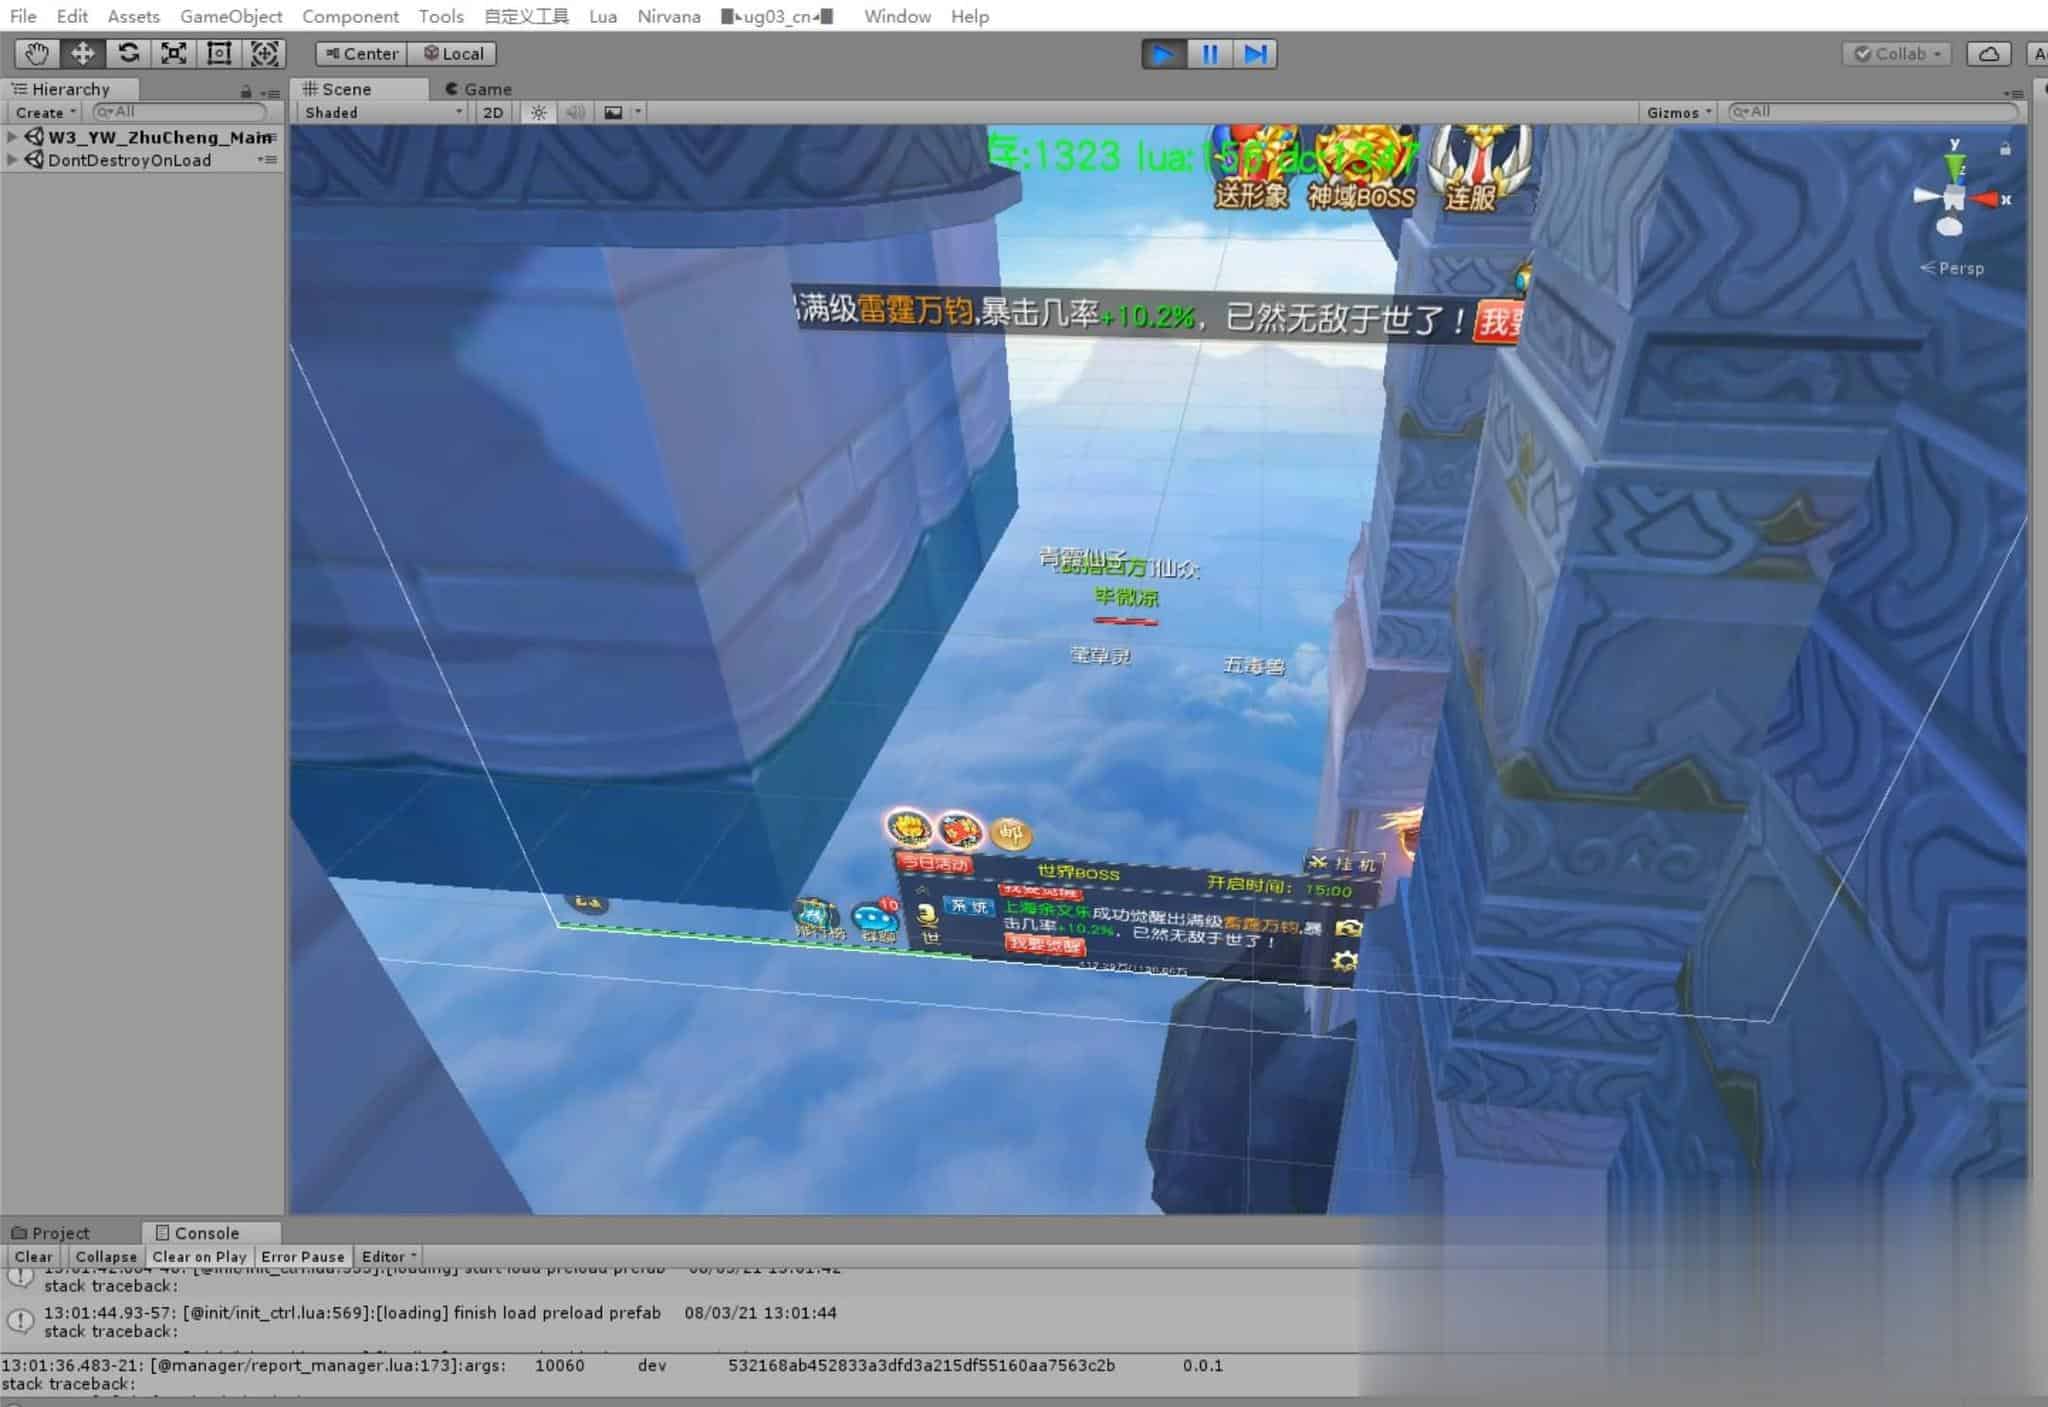Select the 'finish load preload prefab' log entry

(x=680, y=1321)
